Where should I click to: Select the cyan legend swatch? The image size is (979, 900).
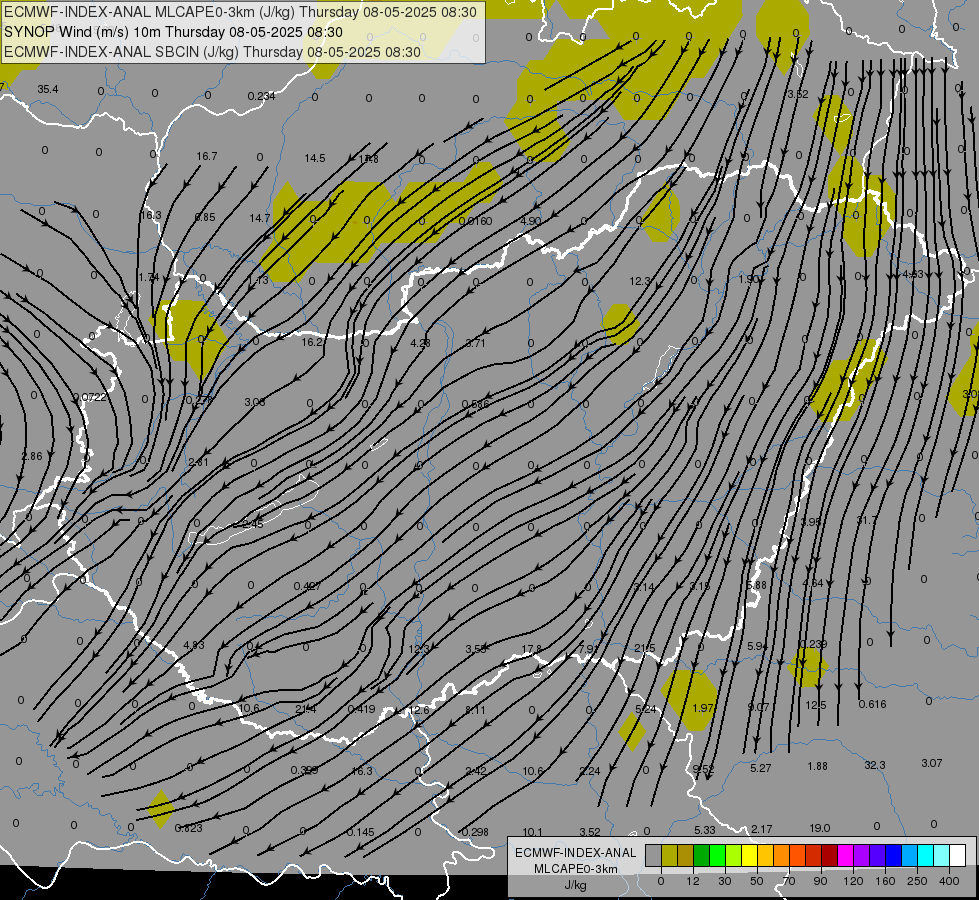click(x=925, y=855)
